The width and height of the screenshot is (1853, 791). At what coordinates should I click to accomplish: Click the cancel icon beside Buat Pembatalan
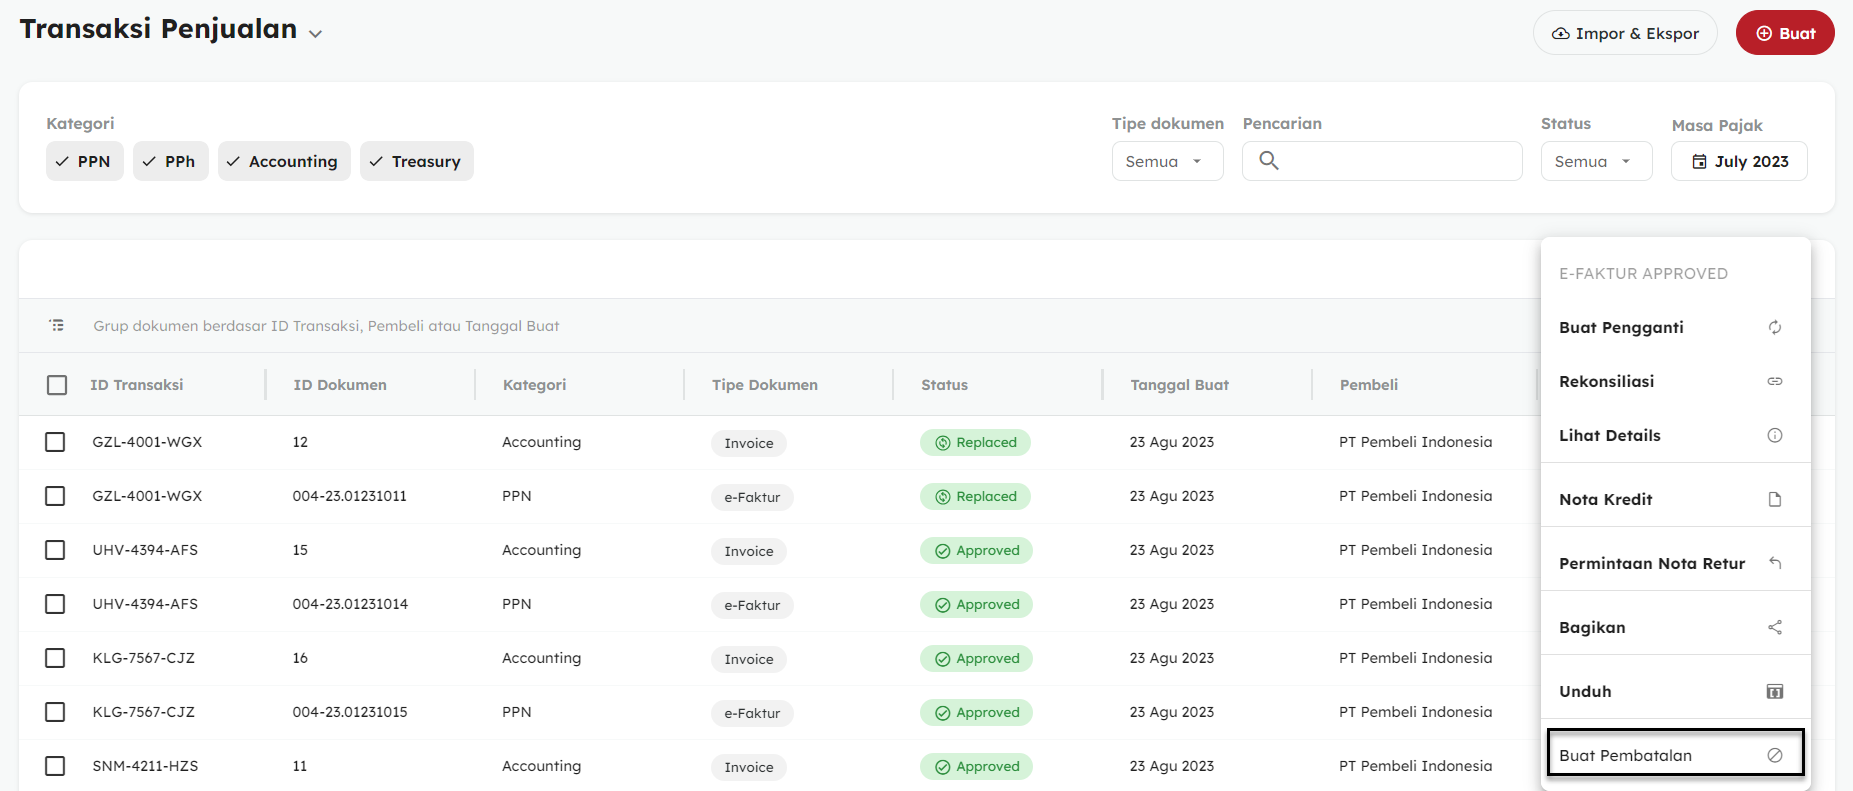coord(1774,755)
